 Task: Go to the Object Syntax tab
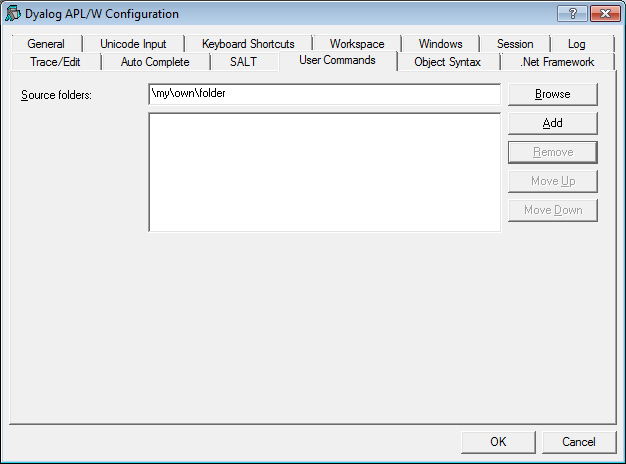448,62
